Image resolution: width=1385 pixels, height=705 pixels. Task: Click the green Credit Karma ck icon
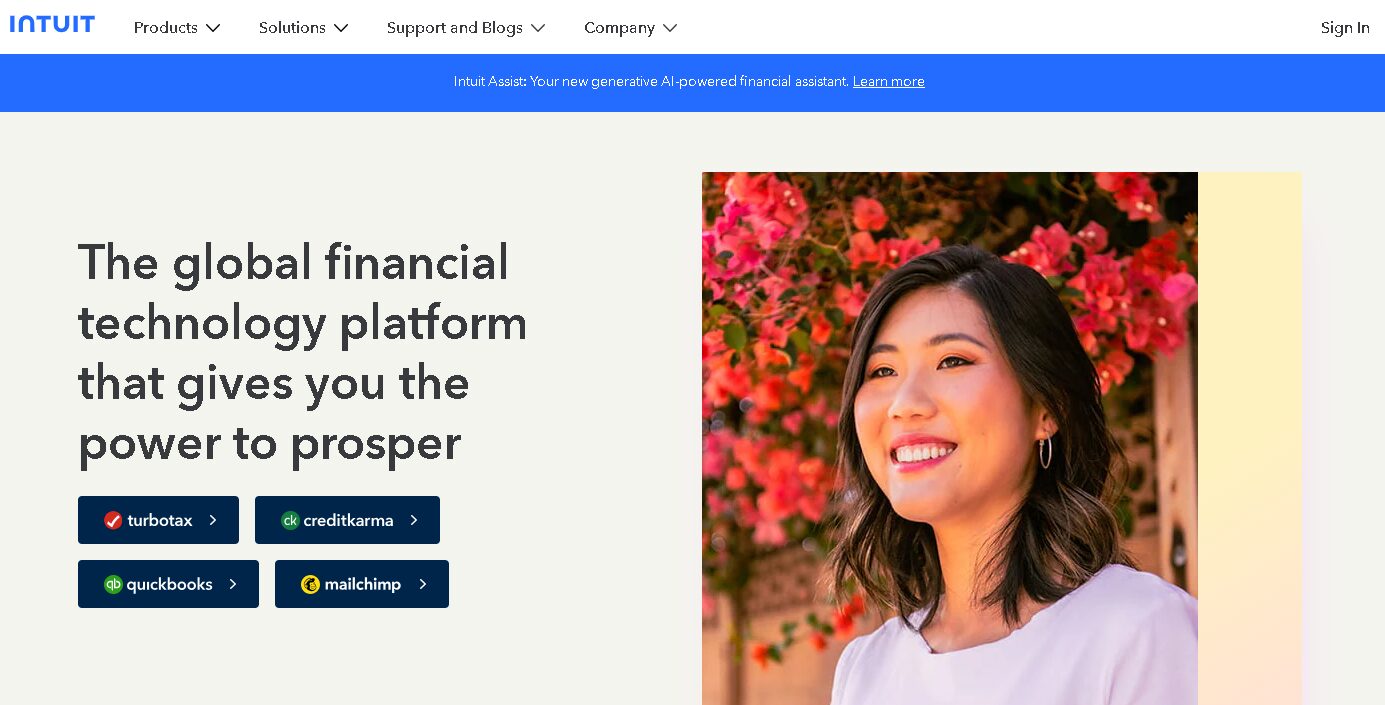click(x=290, y=520)
